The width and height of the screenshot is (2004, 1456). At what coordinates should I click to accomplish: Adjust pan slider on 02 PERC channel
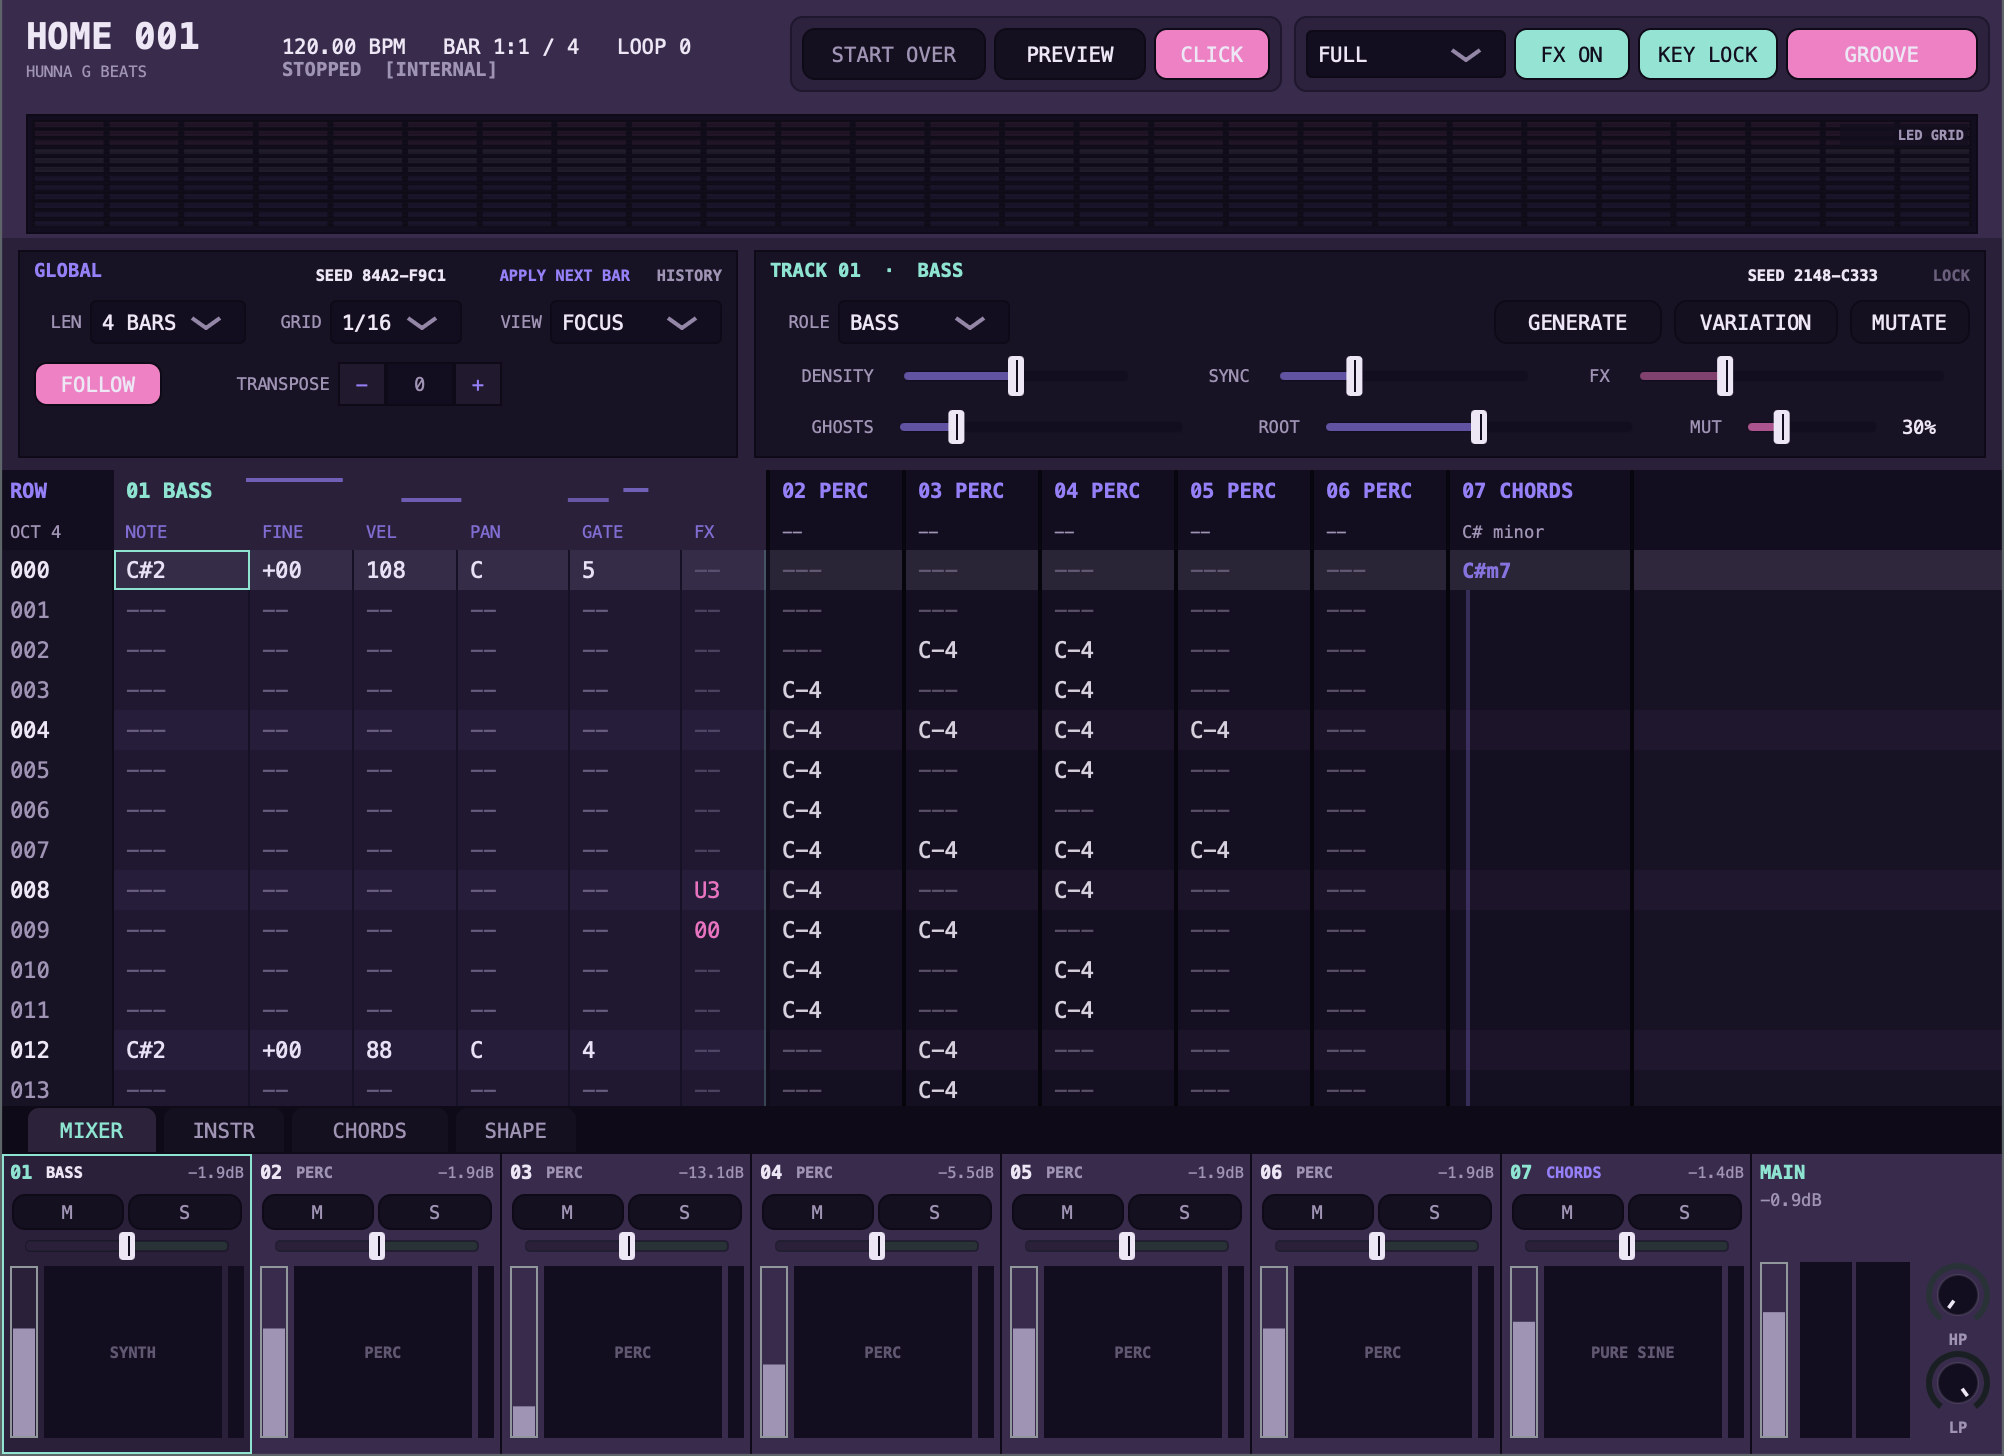pos(377,1246)
